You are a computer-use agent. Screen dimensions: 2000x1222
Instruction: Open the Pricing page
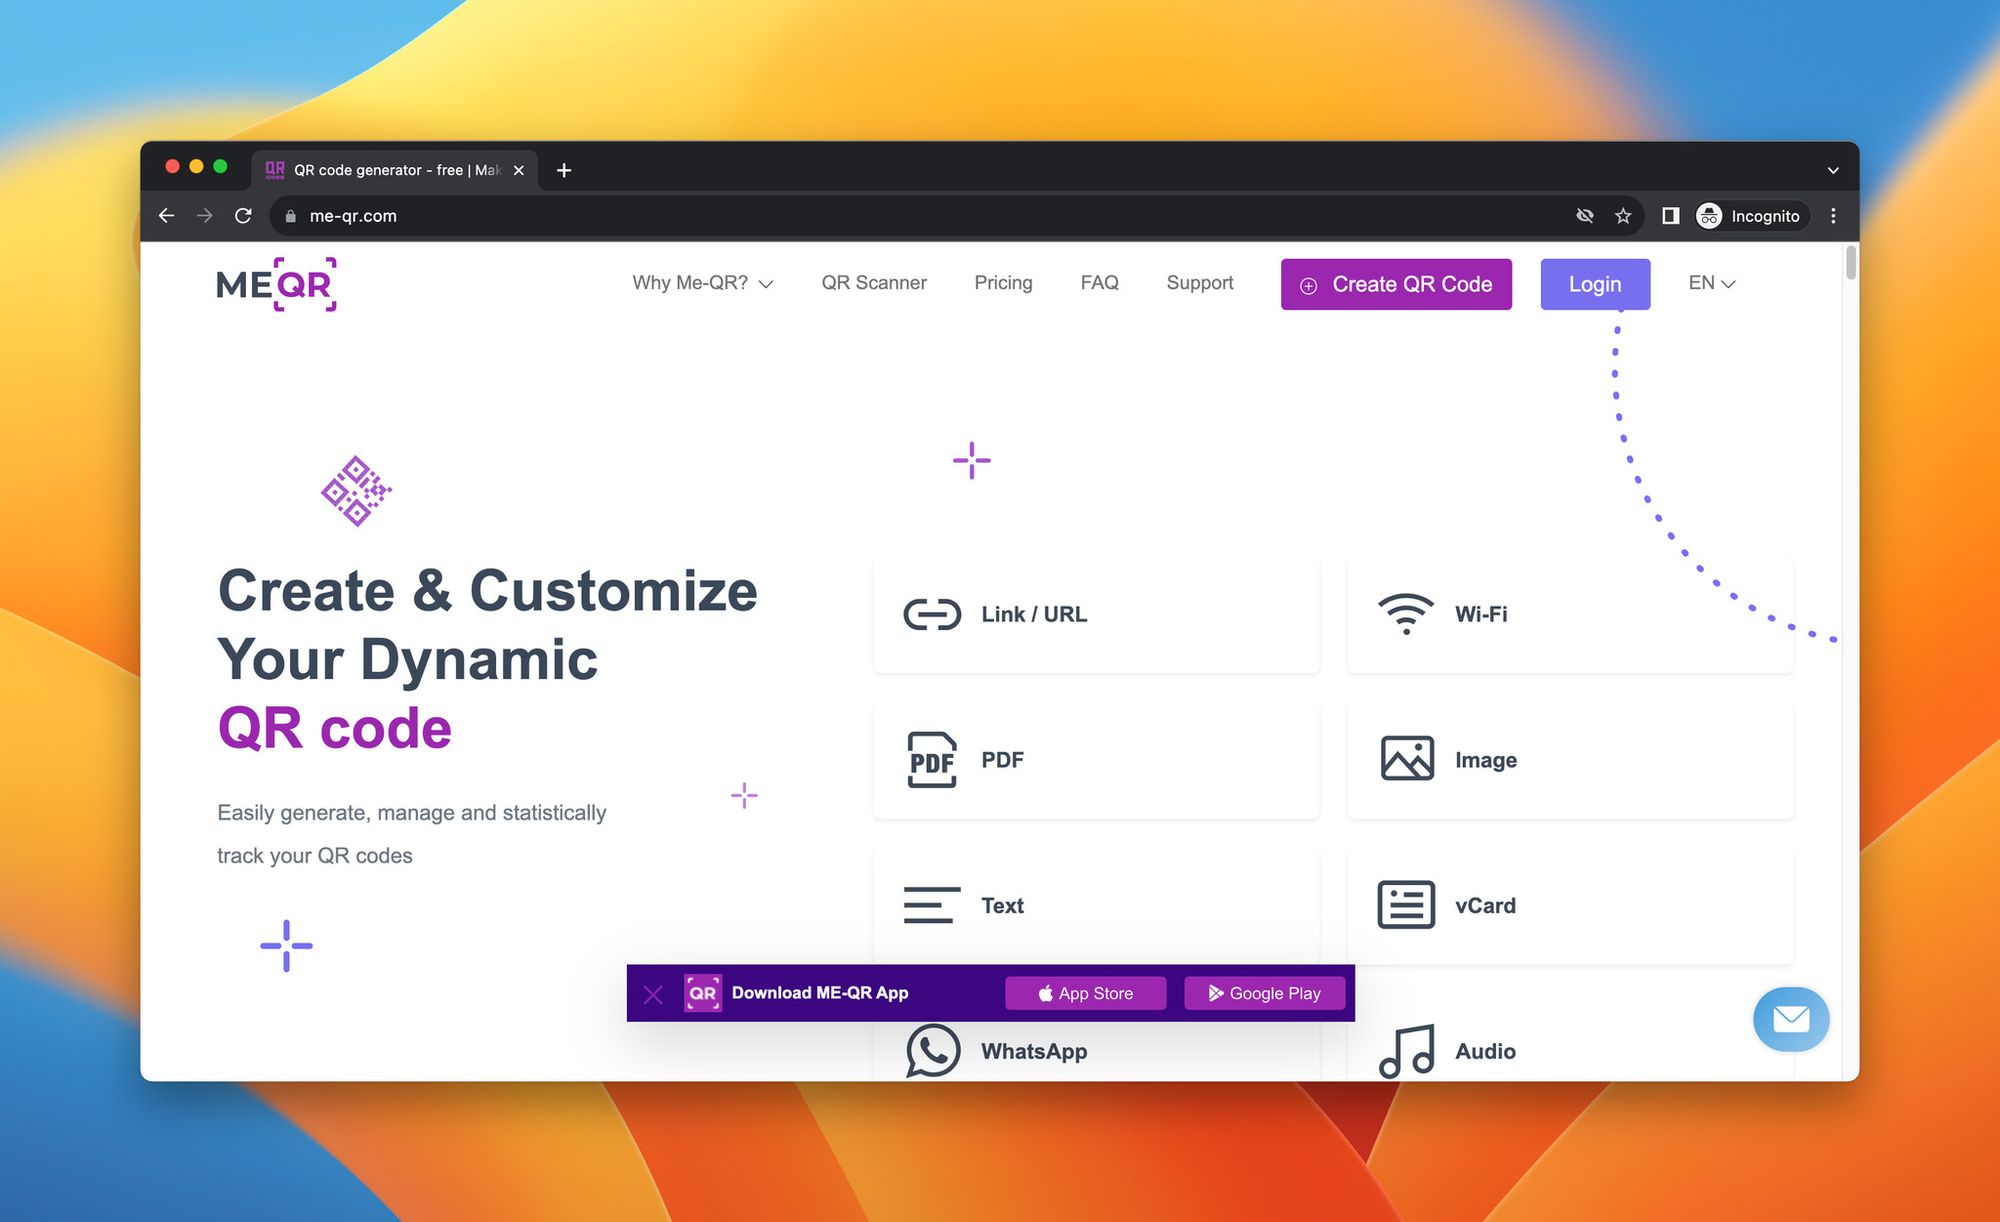(1001, 282)
